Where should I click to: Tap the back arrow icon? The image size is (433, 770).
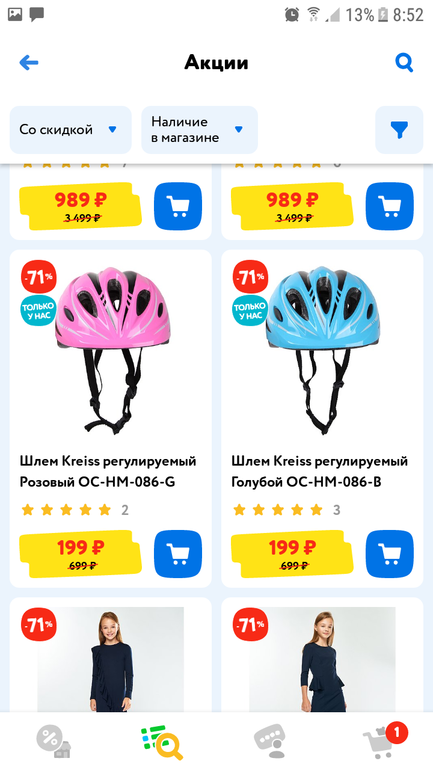[29, 62]
